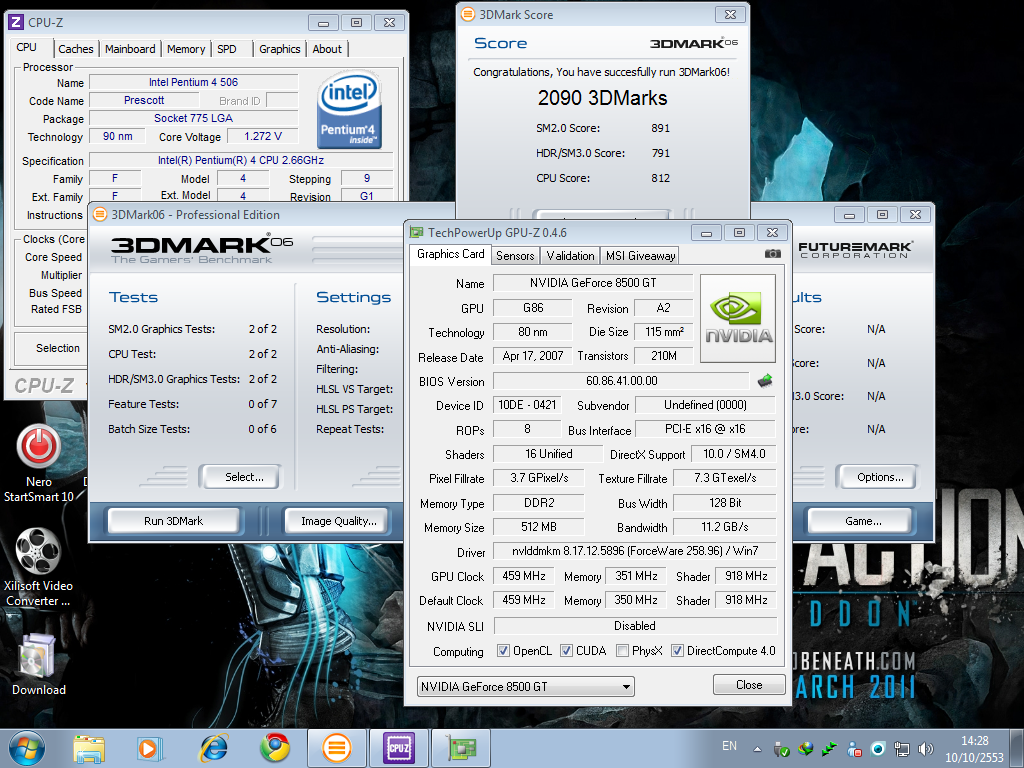Click the Intel Pentium 4 logo in CPU-Z
Viewport: 1024px width, 768px height.
[349, 109]
